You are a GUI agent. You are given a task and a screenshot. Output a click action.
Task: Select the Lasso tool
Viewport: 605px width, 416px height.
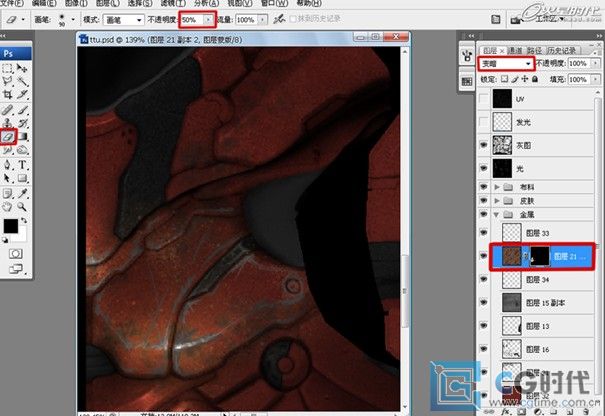click(x=7, y=81)
